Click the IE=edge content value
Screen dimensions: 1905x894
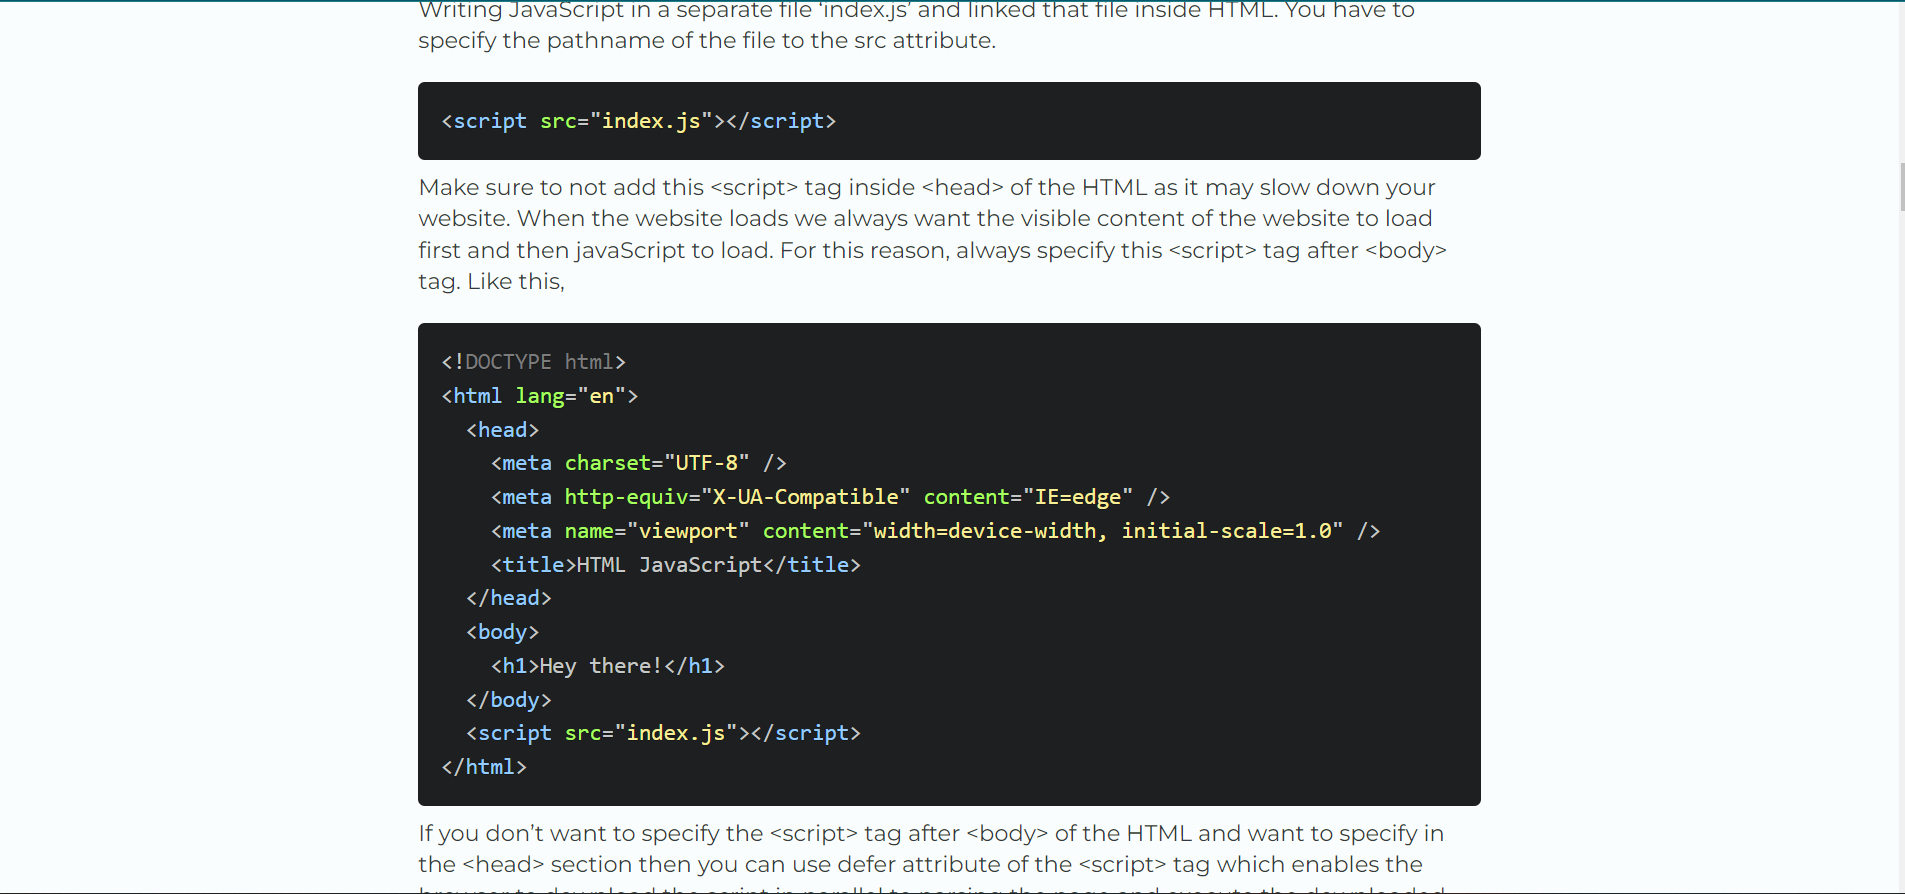coord(1077,497)
